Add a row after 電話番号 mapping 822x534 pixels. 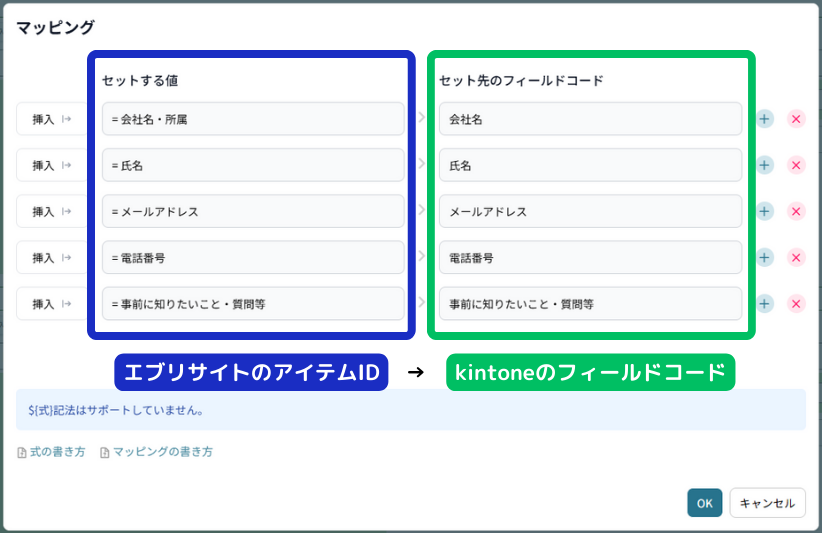pyautogui.click(x=765, y=257)
